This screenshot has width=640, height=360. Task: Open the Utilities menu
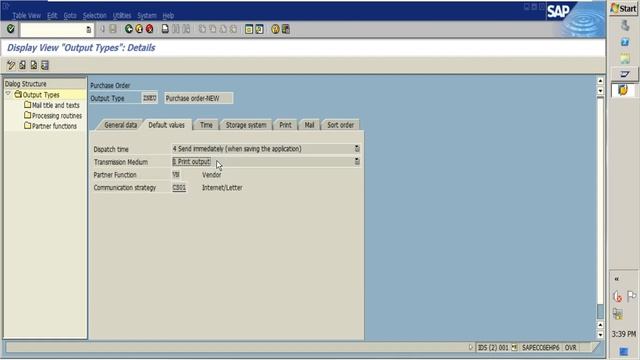coord(122,16)
